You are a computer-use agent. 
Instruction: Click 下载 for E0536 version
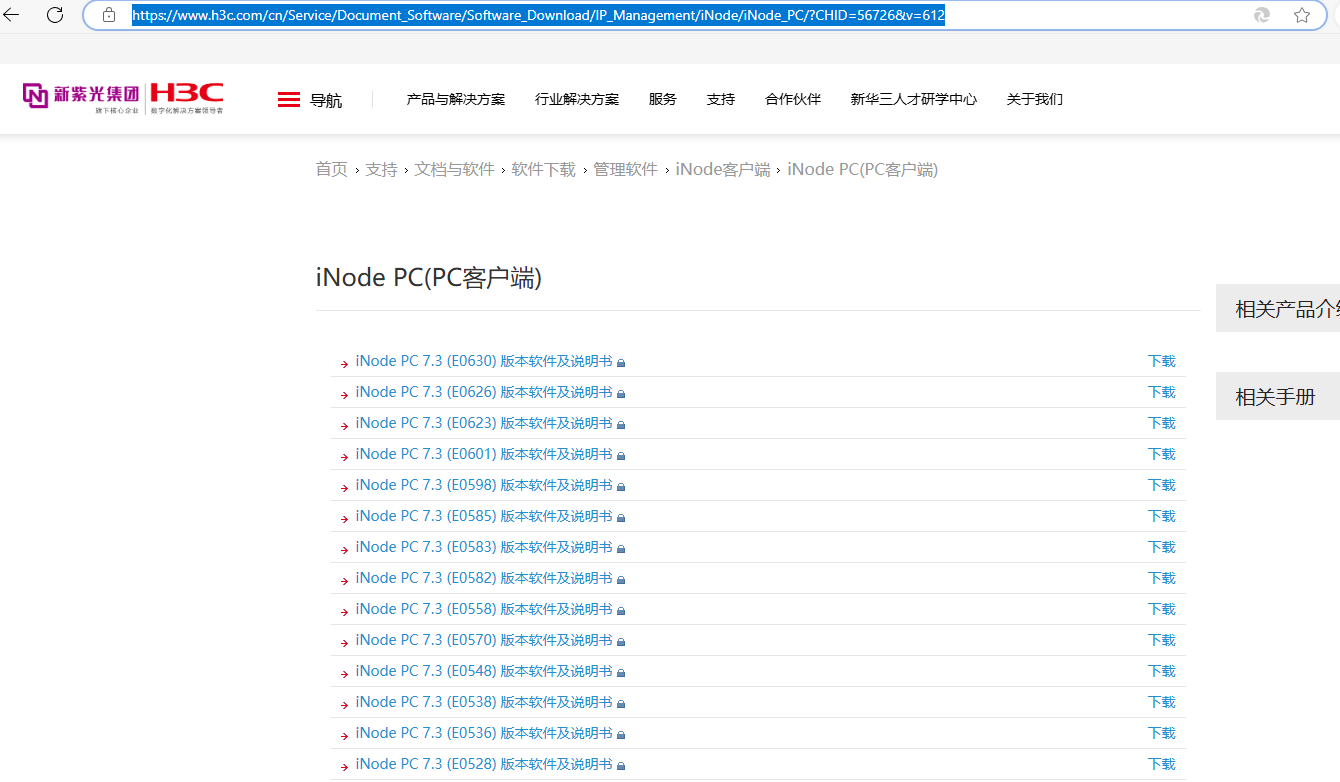click(x=1162, y=733)
